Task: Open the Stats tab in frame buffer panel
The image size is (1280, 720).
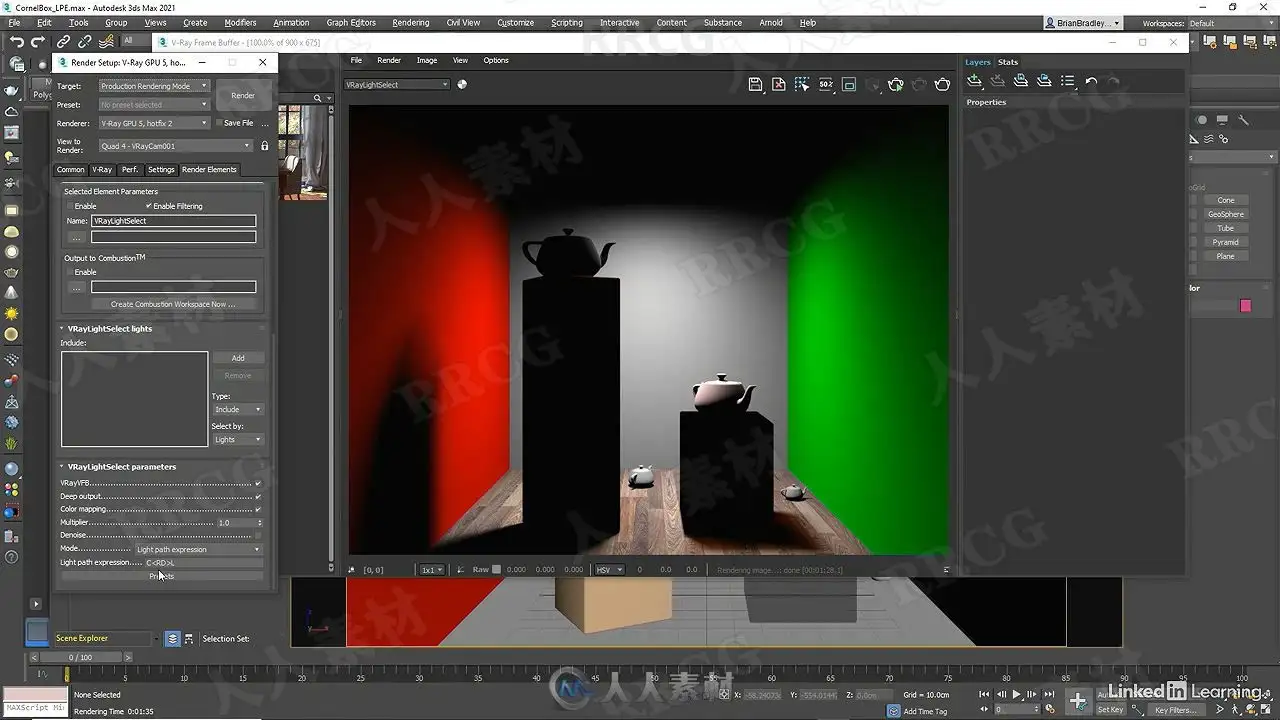Action: [x=1008, y=62]
